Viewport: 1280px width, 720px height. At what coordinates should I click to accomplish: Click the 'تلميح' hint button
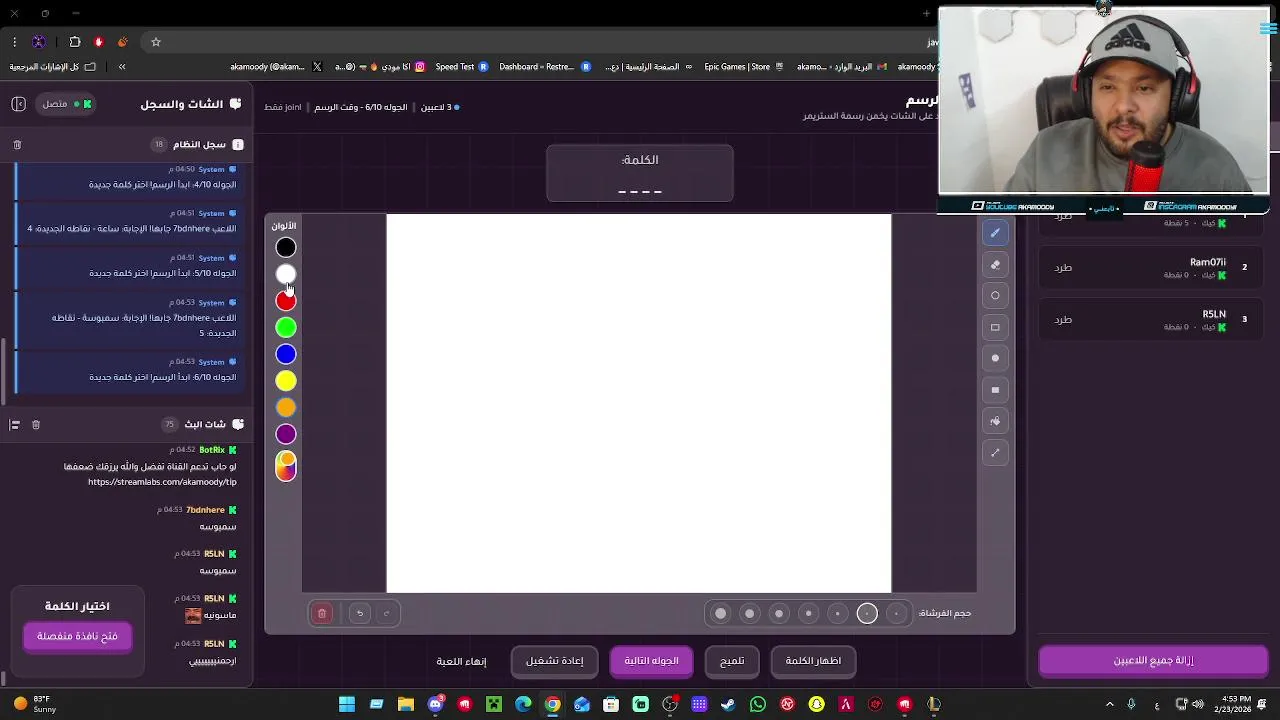pyautogui.click(x=732, y=661)
